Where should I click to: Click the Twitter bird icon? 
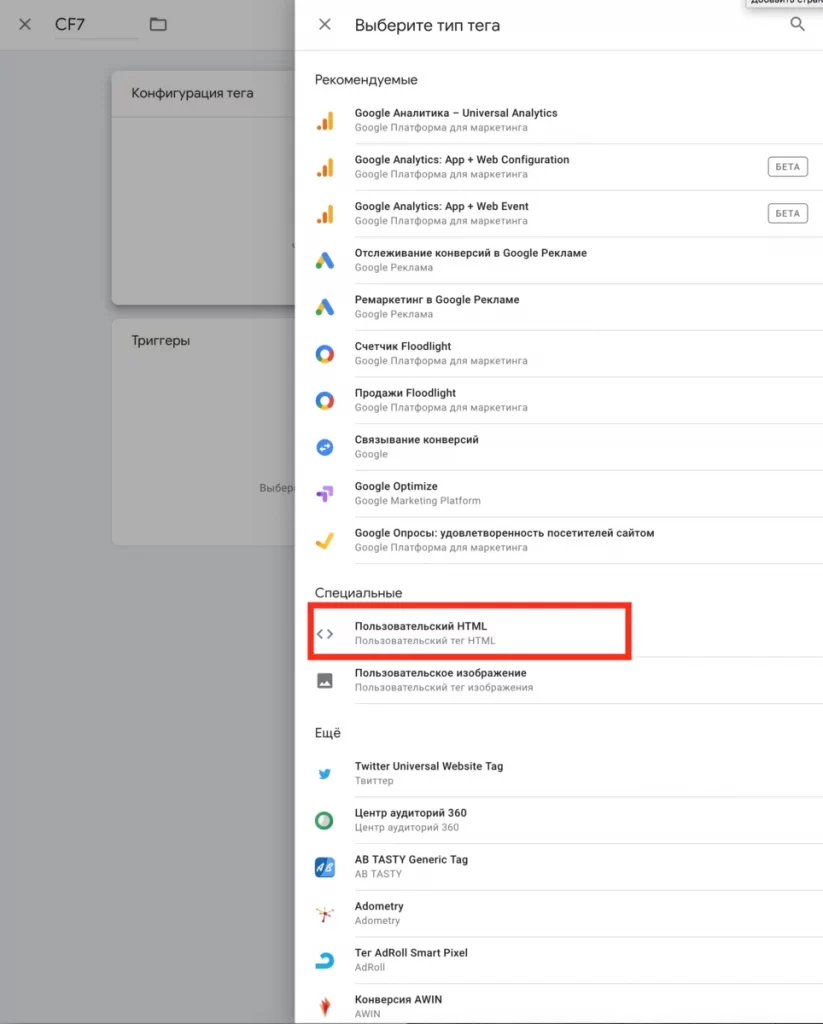click(325, 774)
